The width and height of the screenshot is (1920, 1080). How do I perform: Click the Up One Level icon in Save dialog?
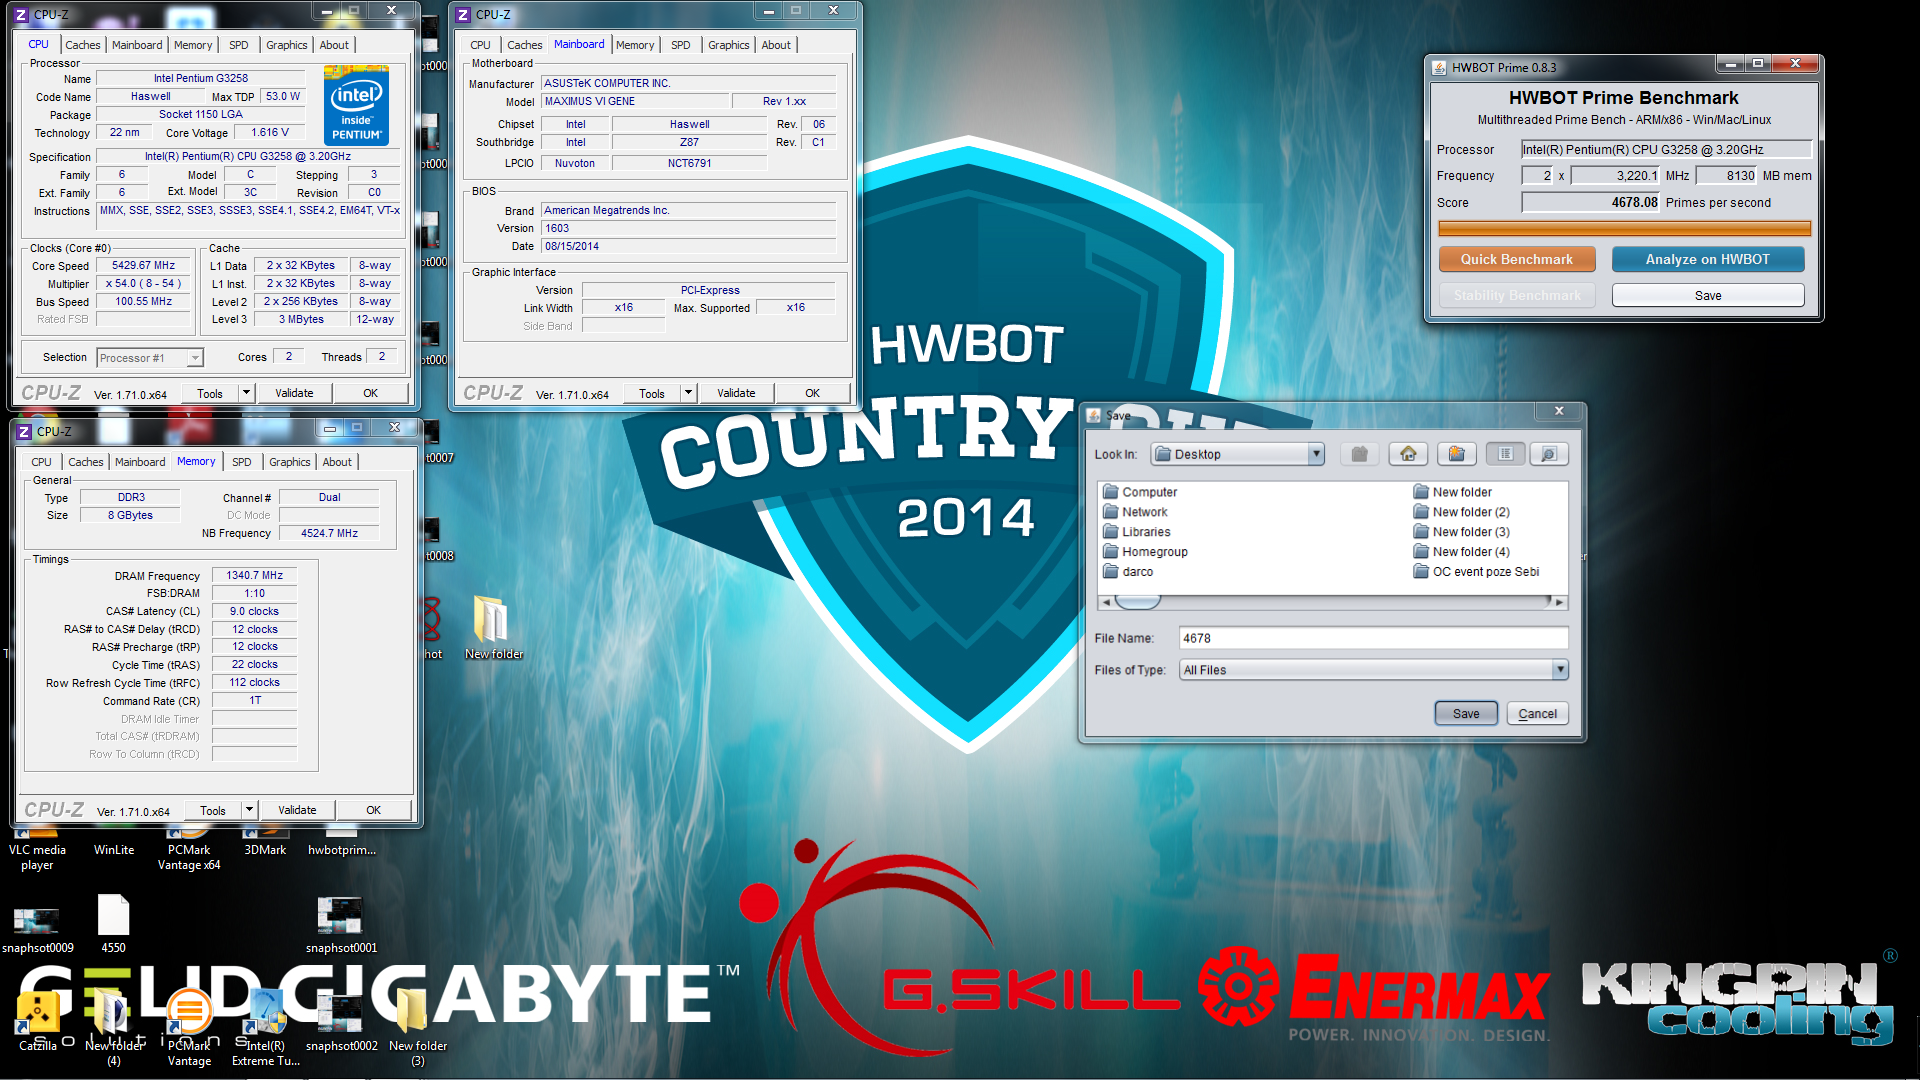[x=1359, y=455]
